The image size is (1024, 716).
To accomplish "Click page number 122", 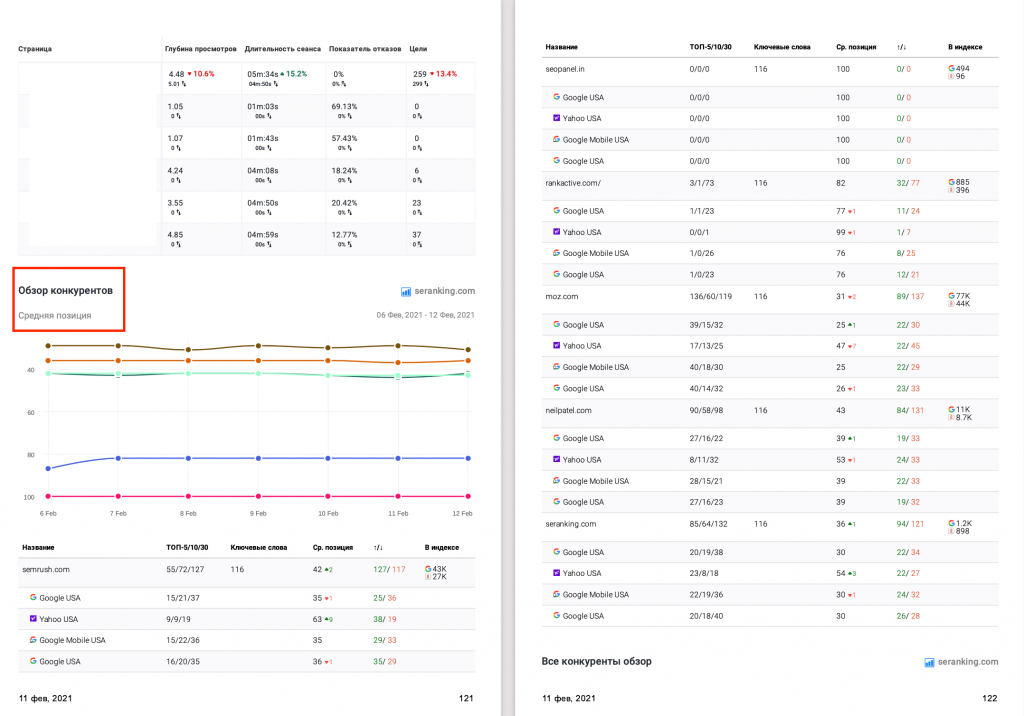I will click(x=989, y=698).
